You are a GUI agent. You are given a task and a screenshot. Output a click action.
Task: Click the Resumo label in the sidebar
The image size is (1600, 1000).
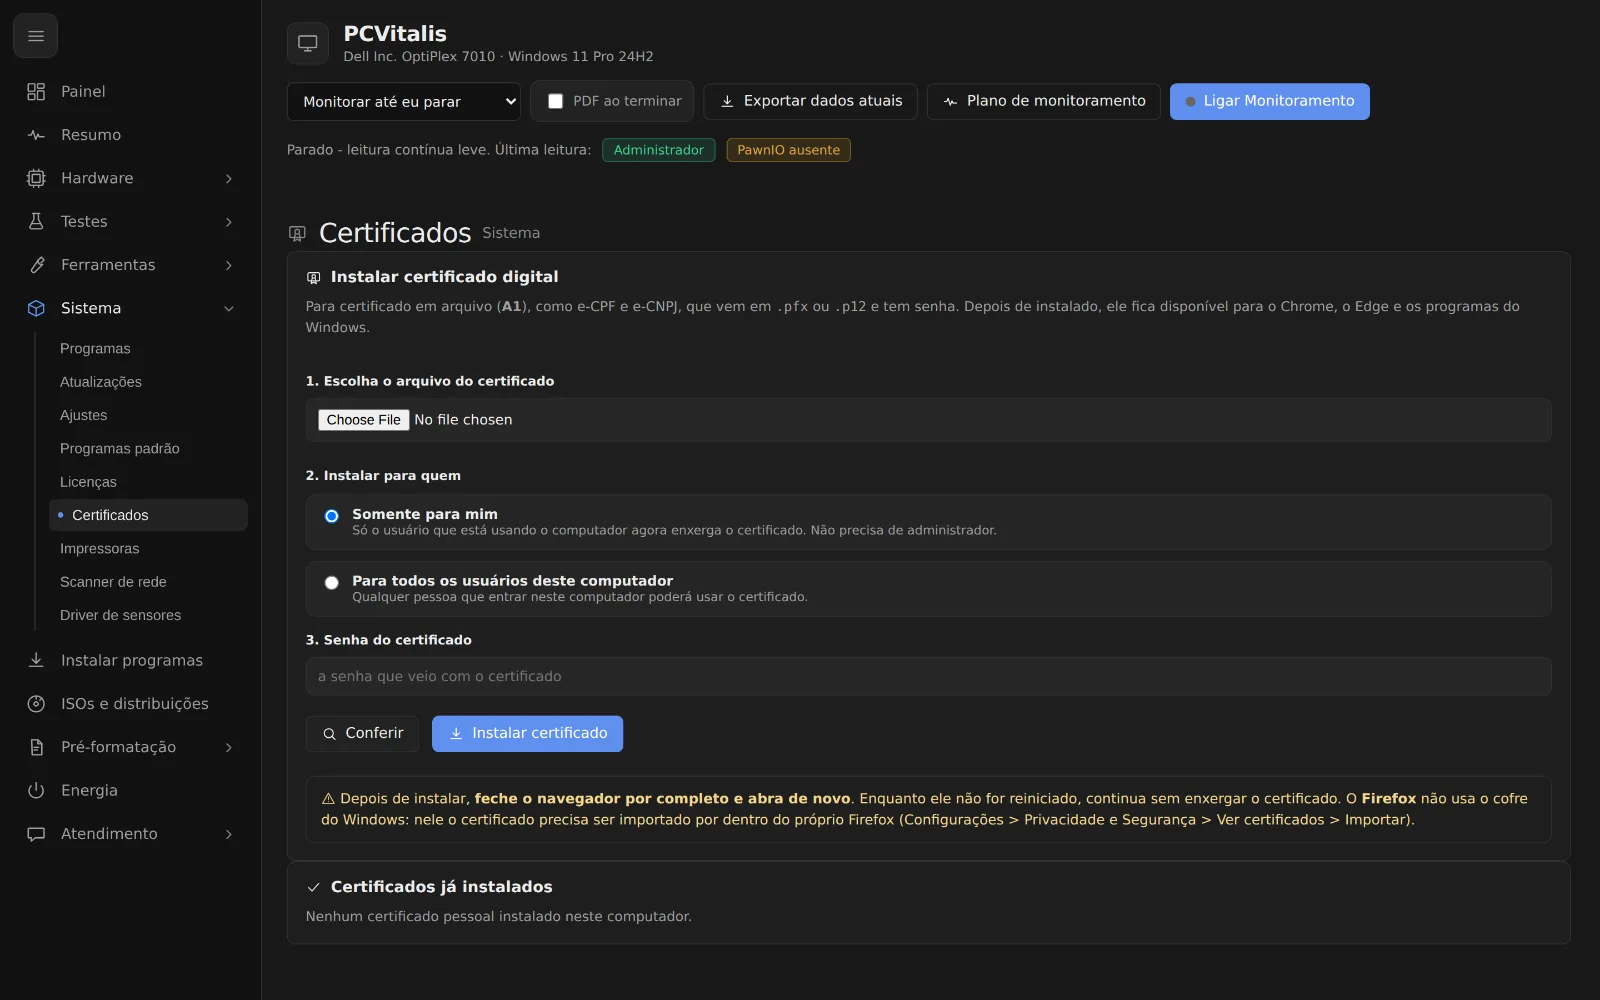(91, 135)
